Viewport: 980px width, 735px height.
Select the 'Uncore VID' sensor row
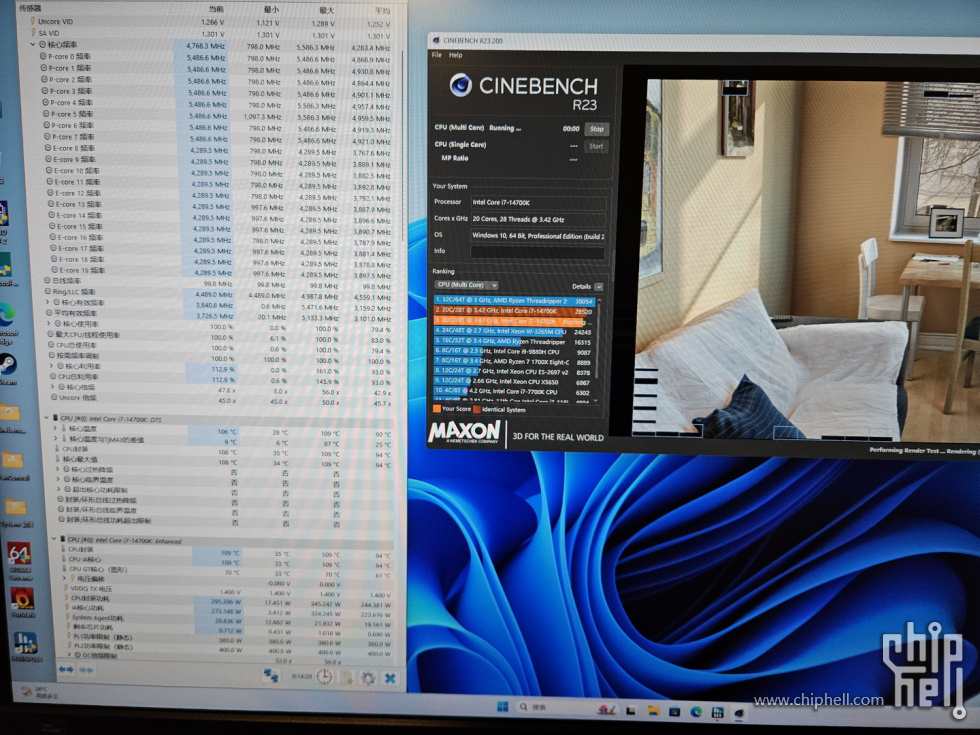[209, 22]
